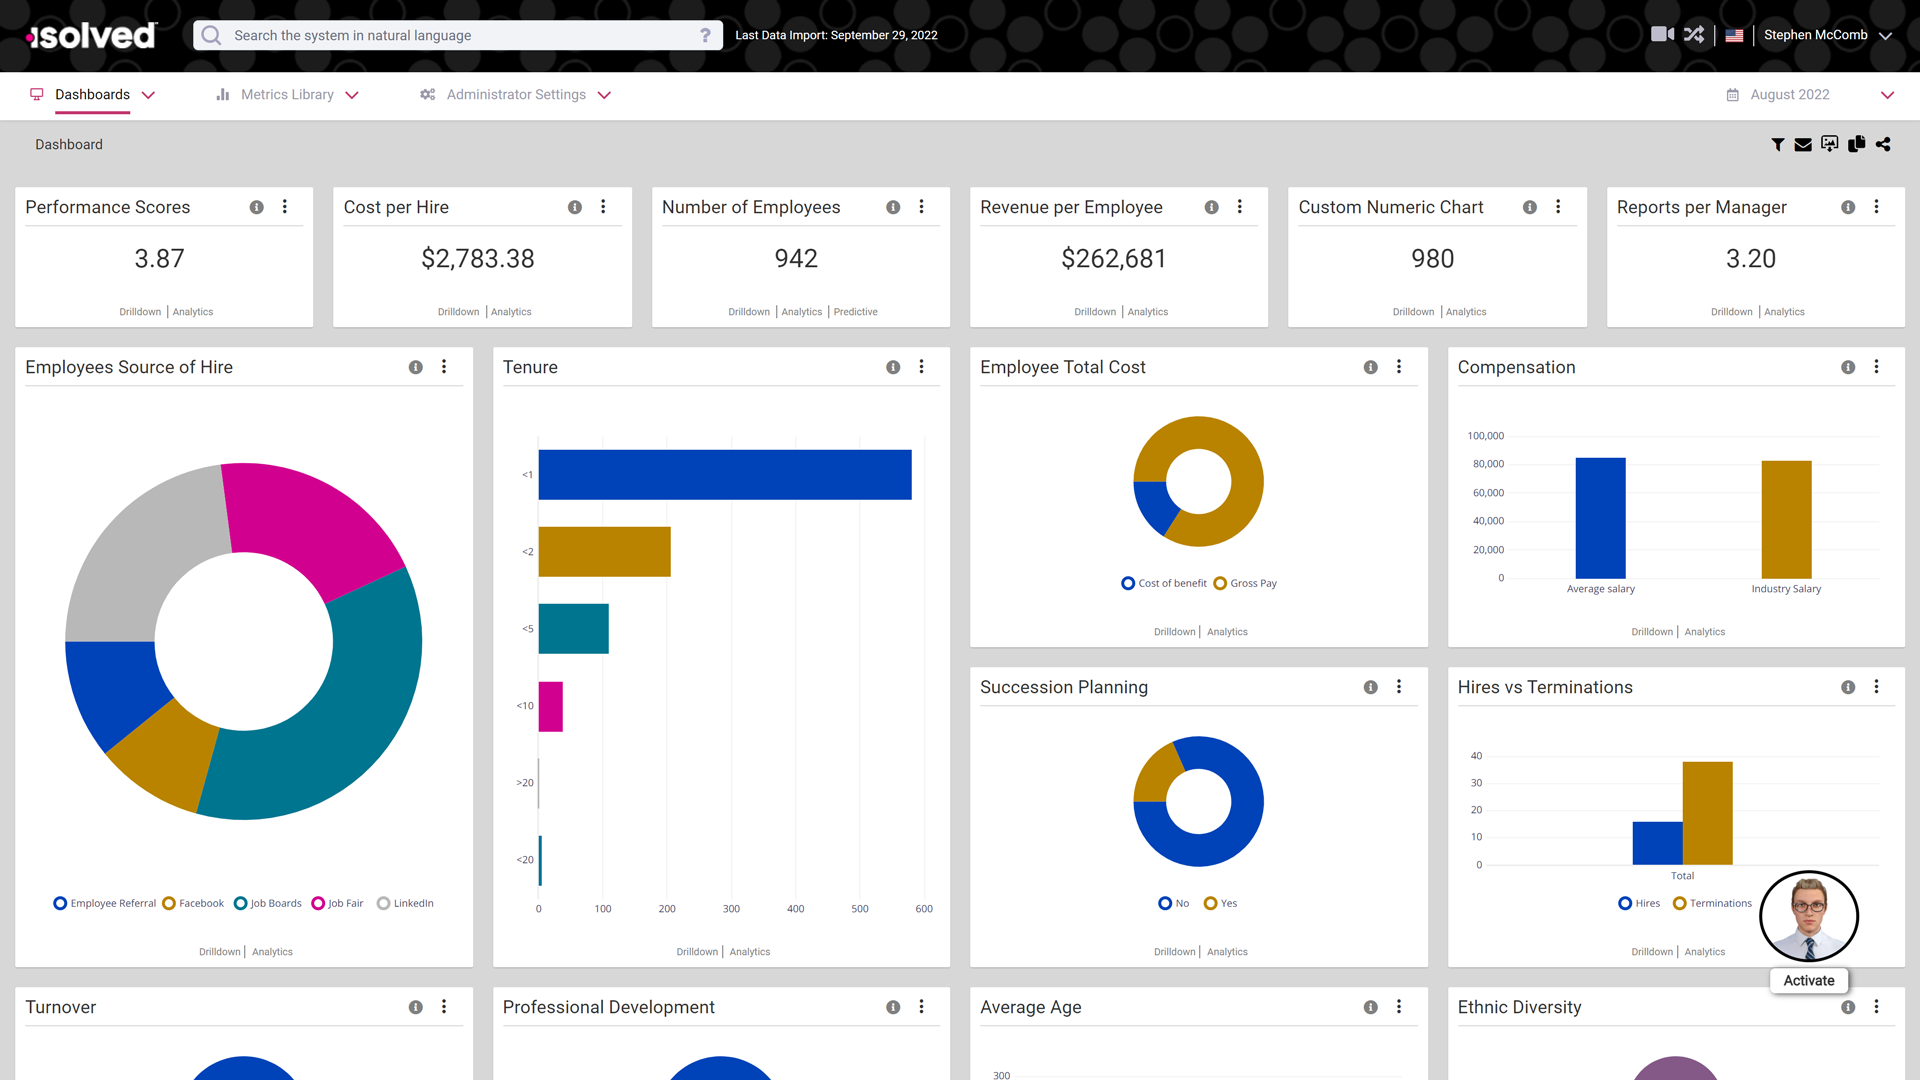This screenshot has width=1920, height=1080.
Task: Click the Dashboards menu item
Action: (93, 94)
